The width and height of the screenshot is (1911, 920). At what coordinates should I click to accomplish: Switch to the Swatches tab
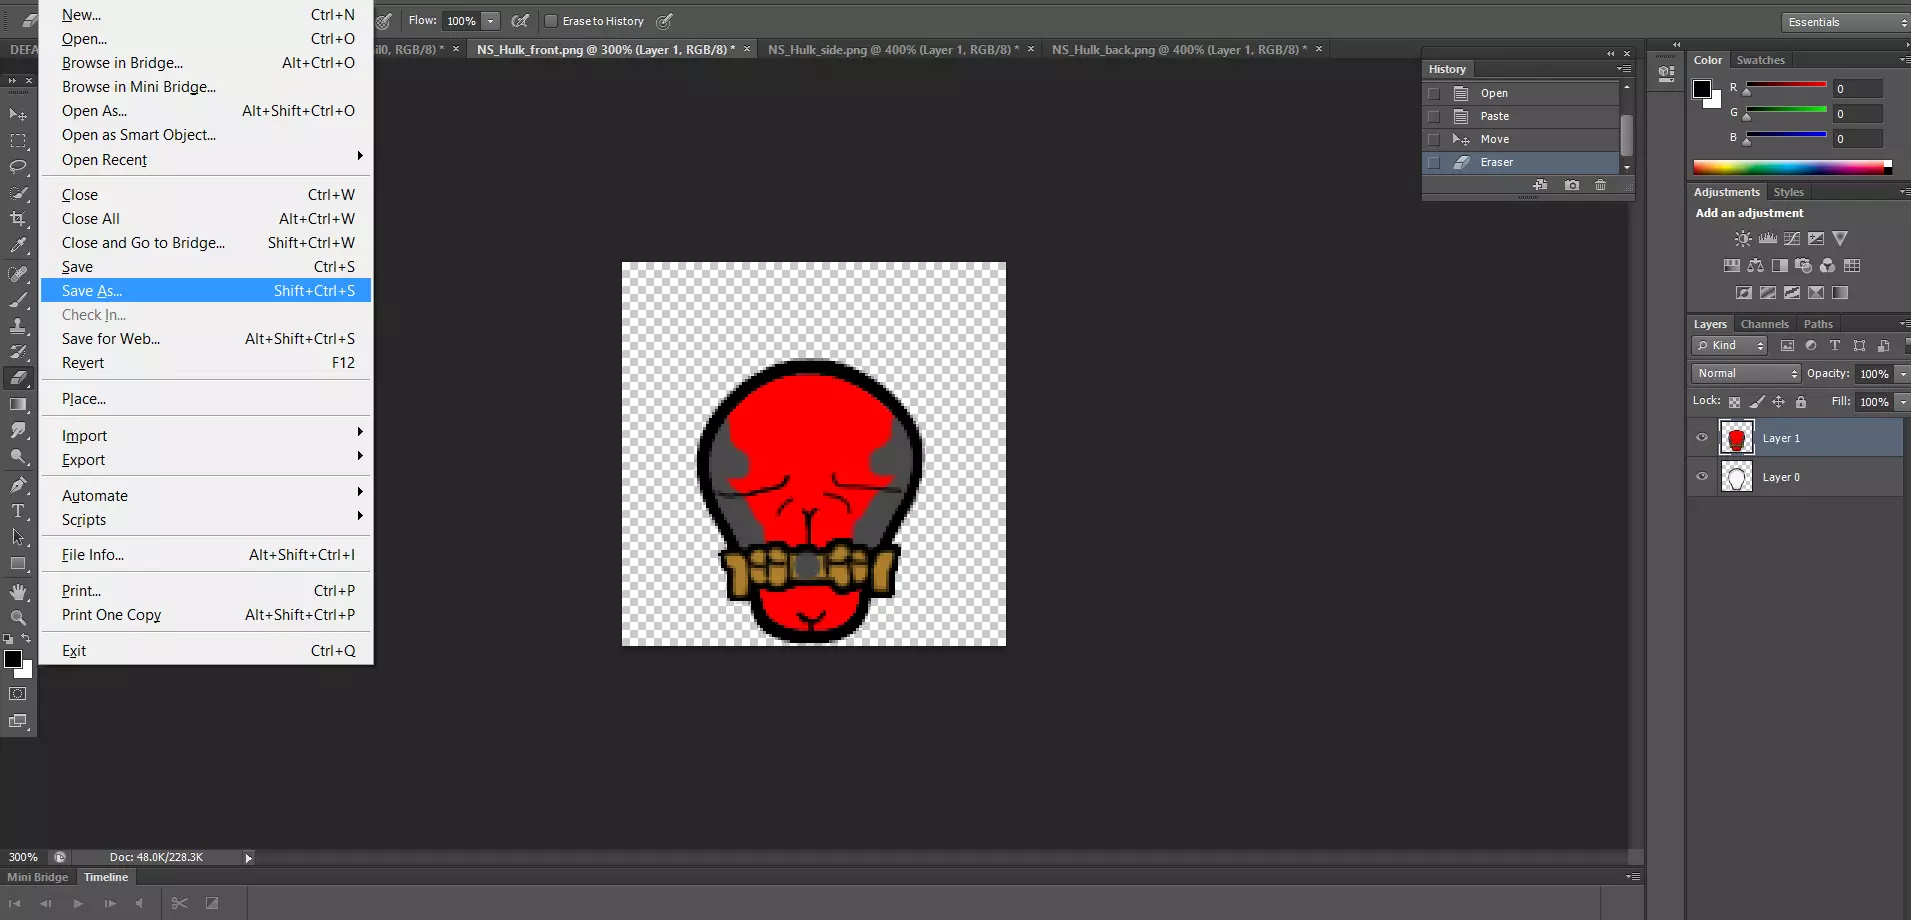1760,60
